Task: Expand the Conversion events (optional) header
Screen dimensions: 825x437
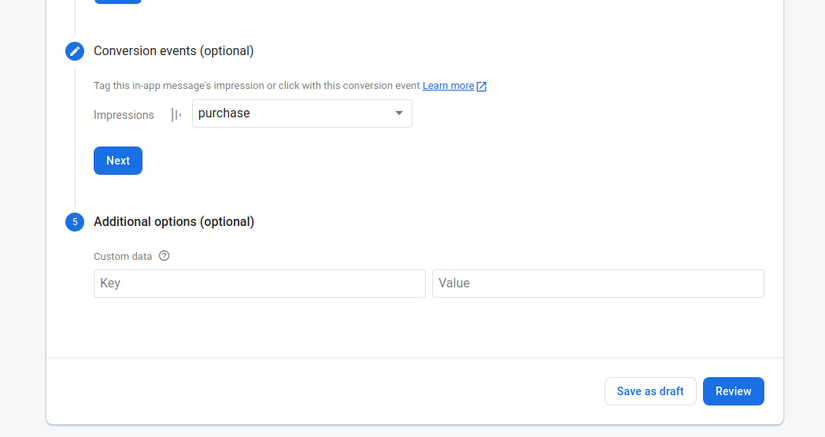Action: coord(173,51)
